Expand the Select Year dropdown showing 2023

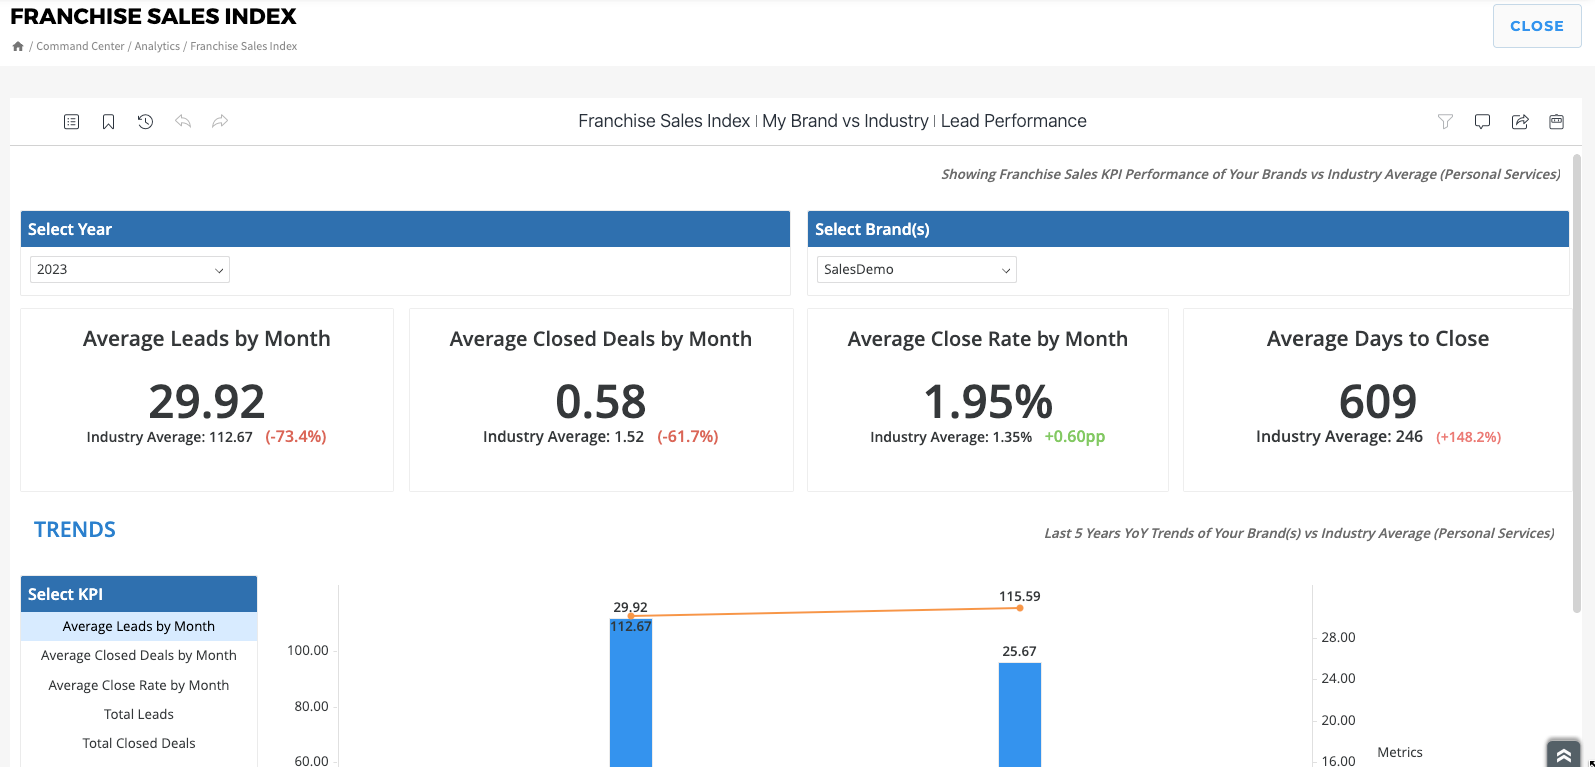(x=130, y=270)
